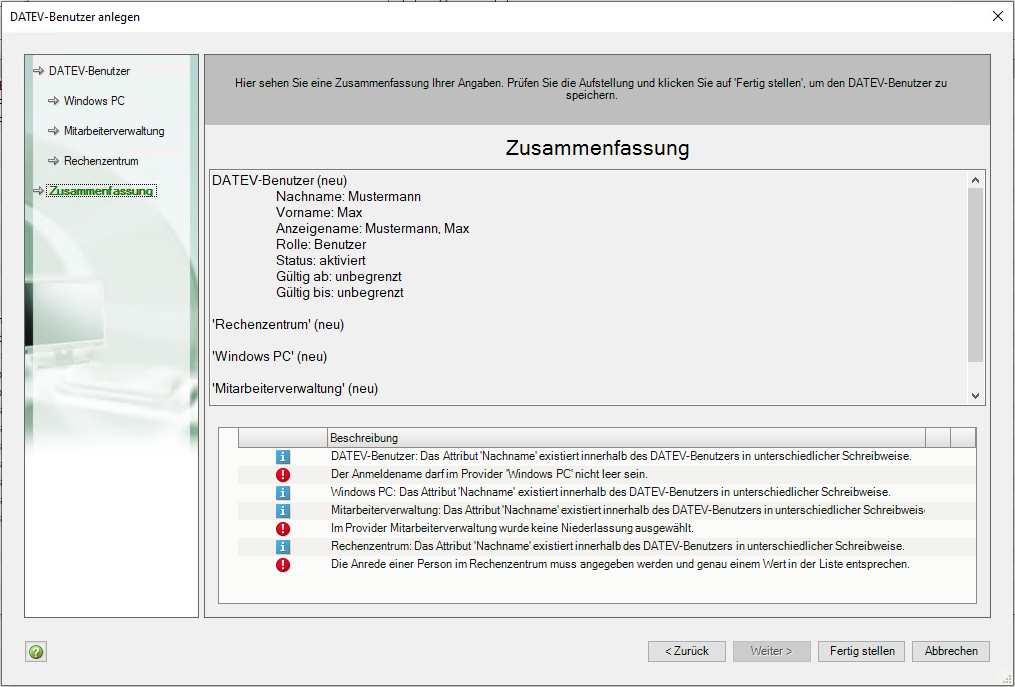Go to DATEV-Benutzer wizard step
The width and height of the screenshot is (1015, 687).
(x=89, y=71)
